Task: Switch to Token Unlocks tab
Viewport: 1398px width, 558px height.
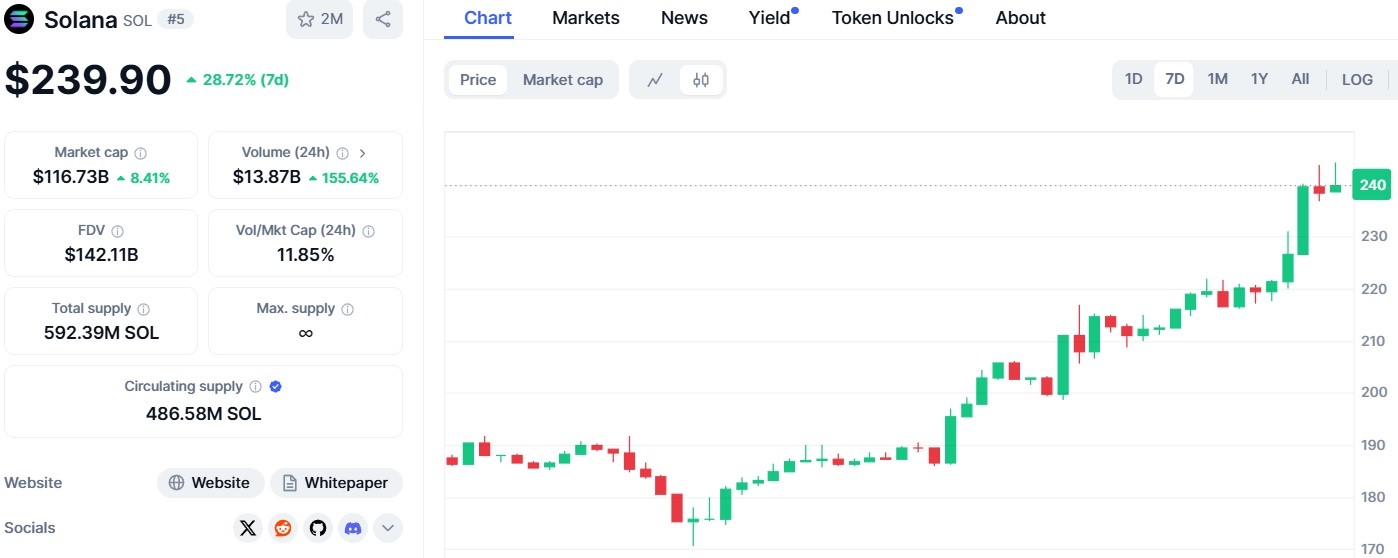Action: click(892, 18)
